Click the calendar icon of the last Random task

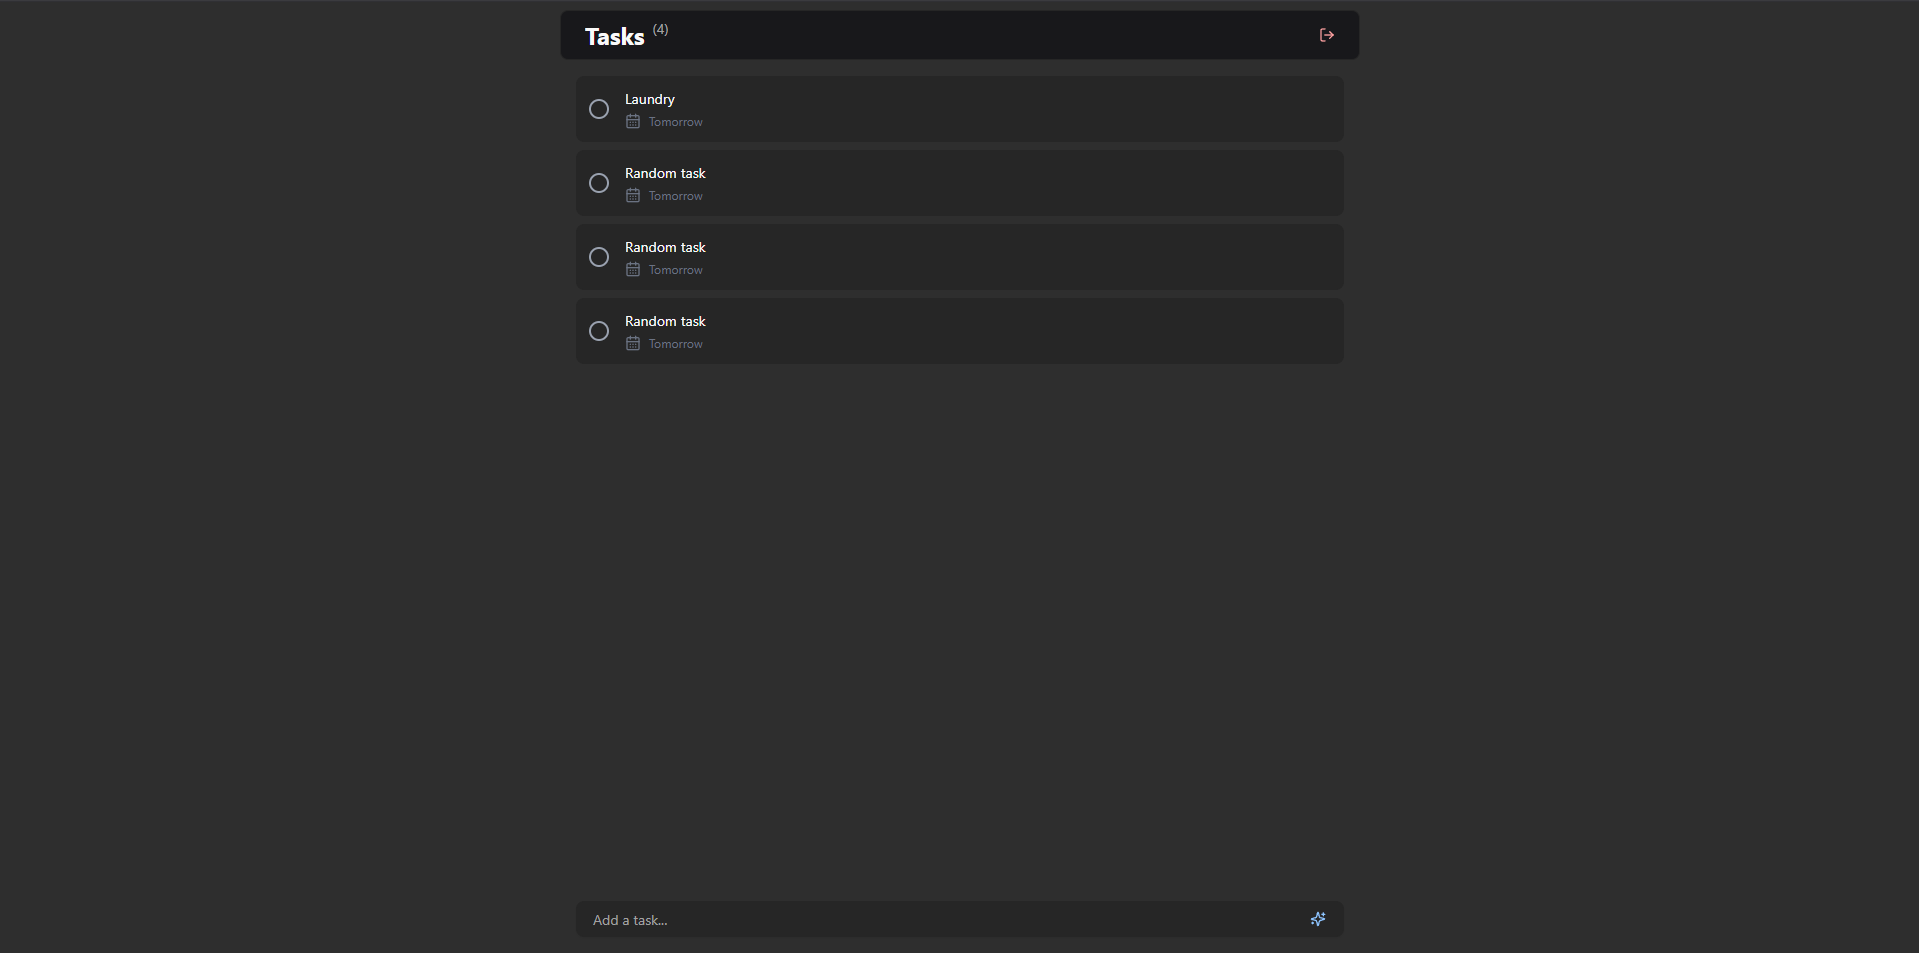tap(633, 344)
